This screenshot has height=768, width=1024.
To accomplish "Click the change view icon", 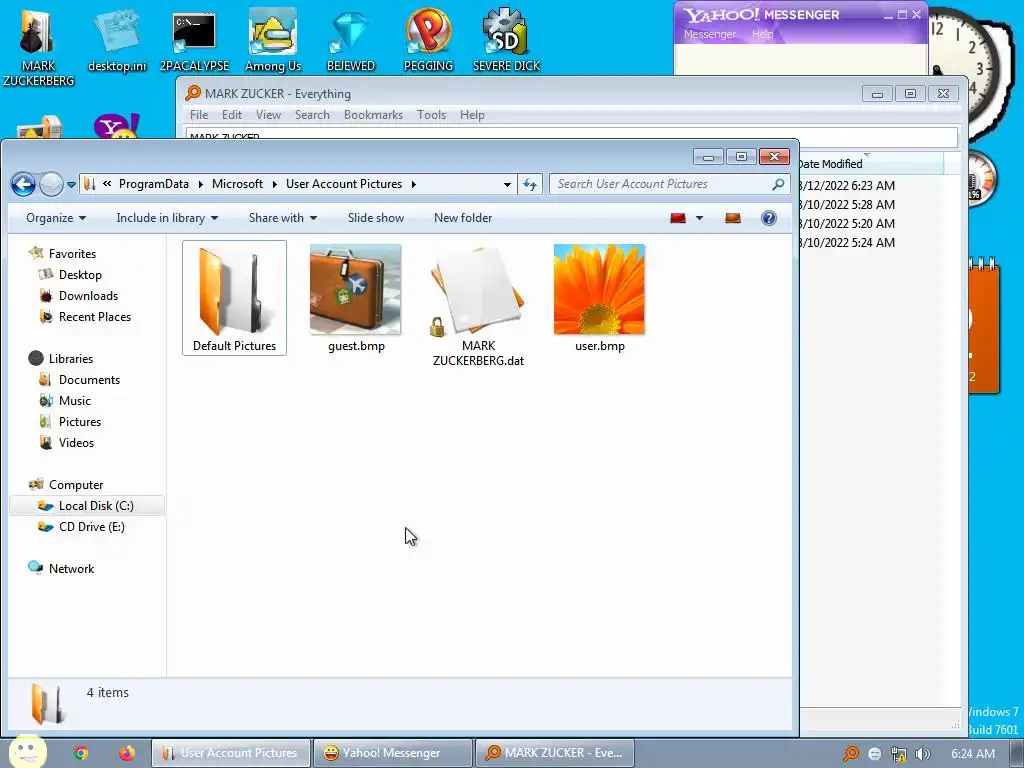I will click(678, 218).
